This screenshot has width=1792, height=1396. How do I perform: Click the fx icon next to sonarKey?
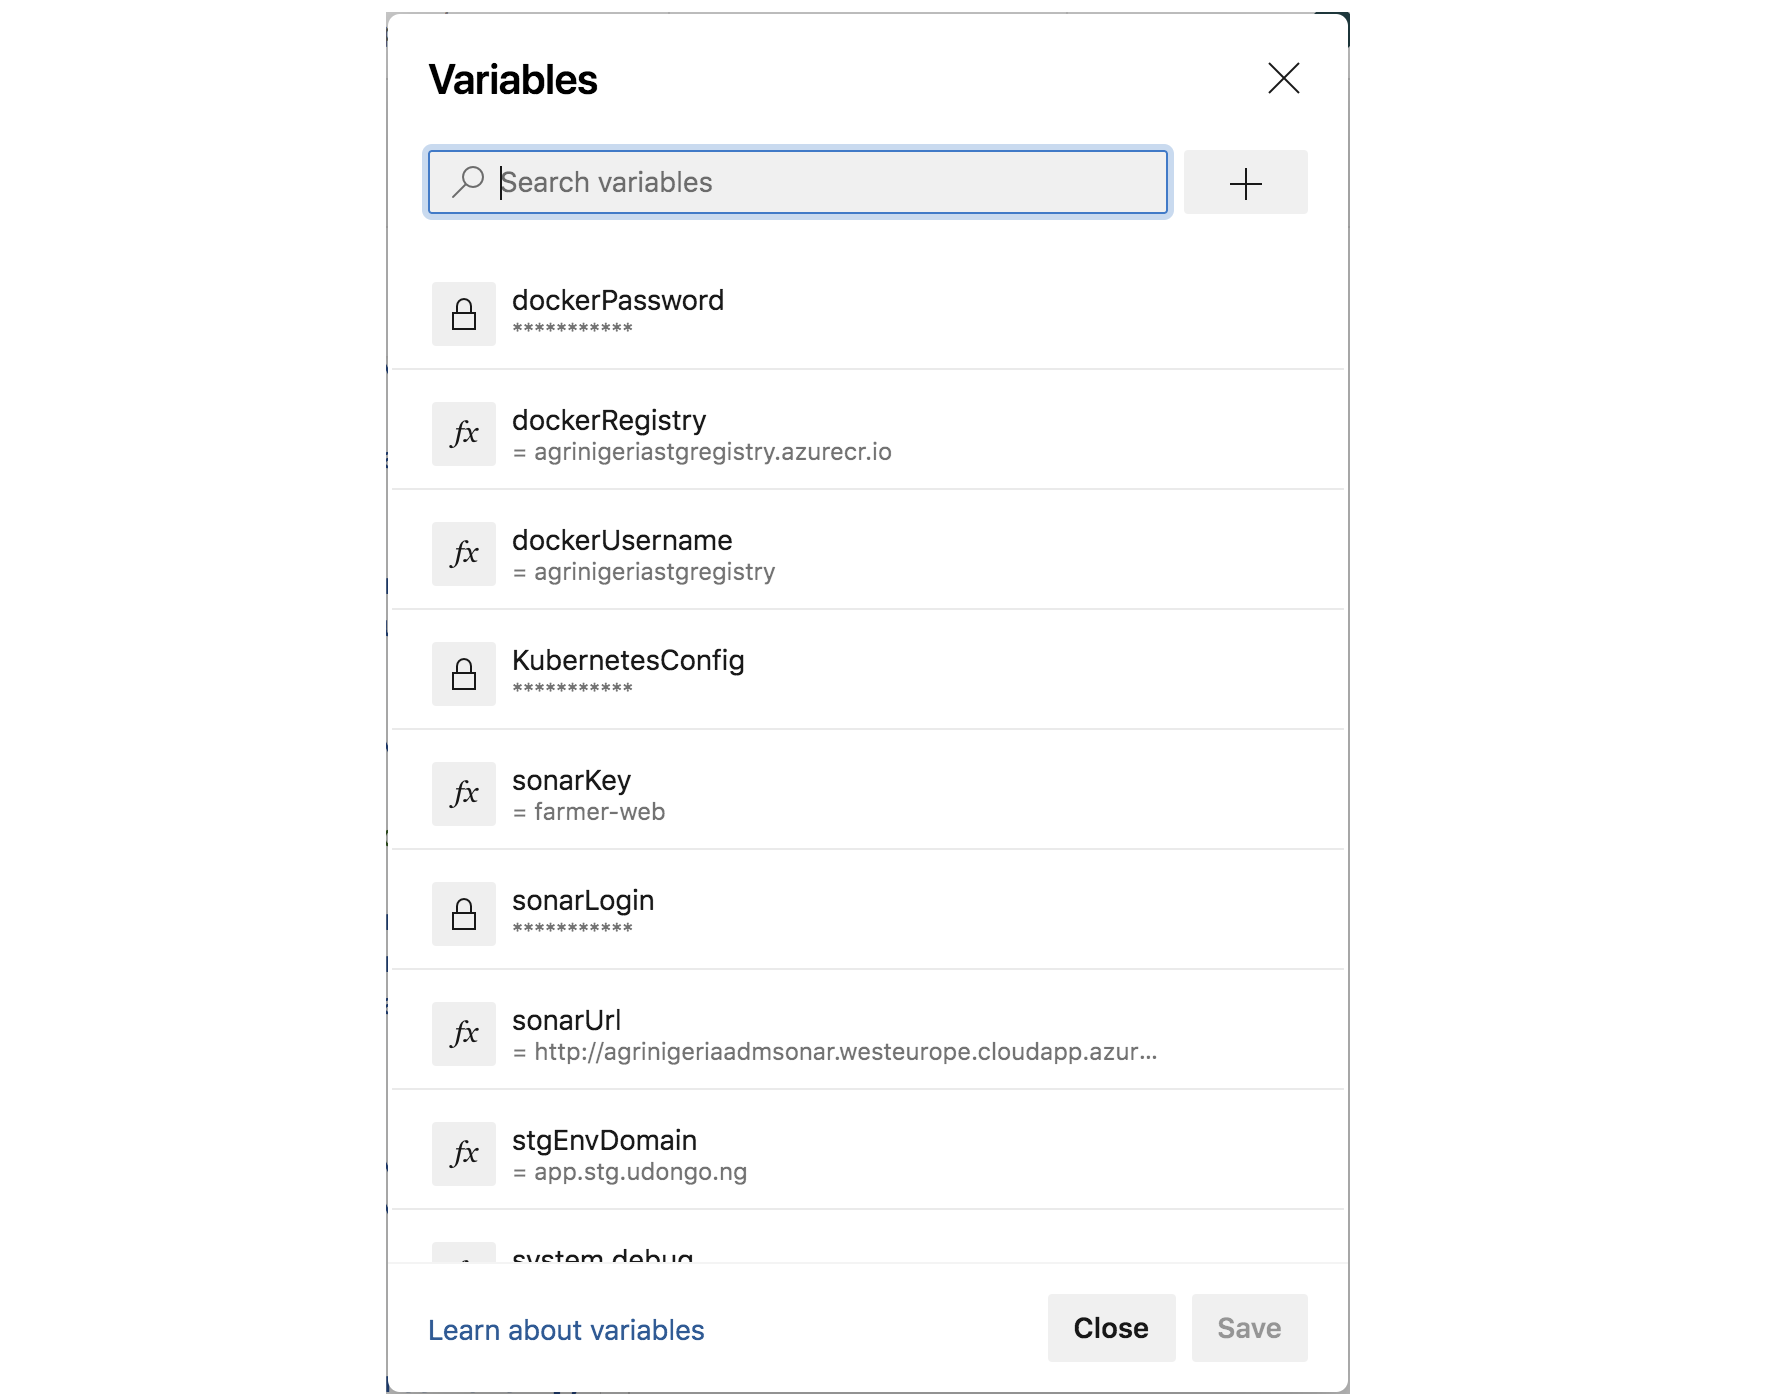pyautogui.click(x=463, y=793)
